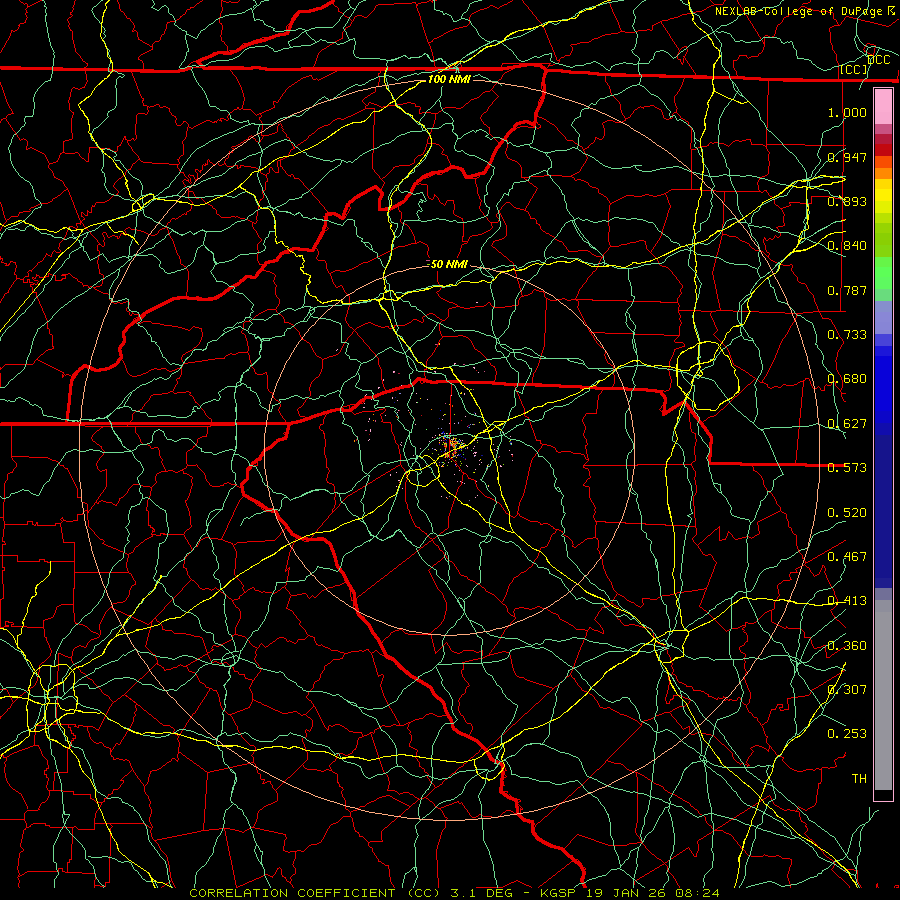This screenshot has height=900, width=900.
Task: Click the 0.840 legend label
Action: click(x=847, y=246)
